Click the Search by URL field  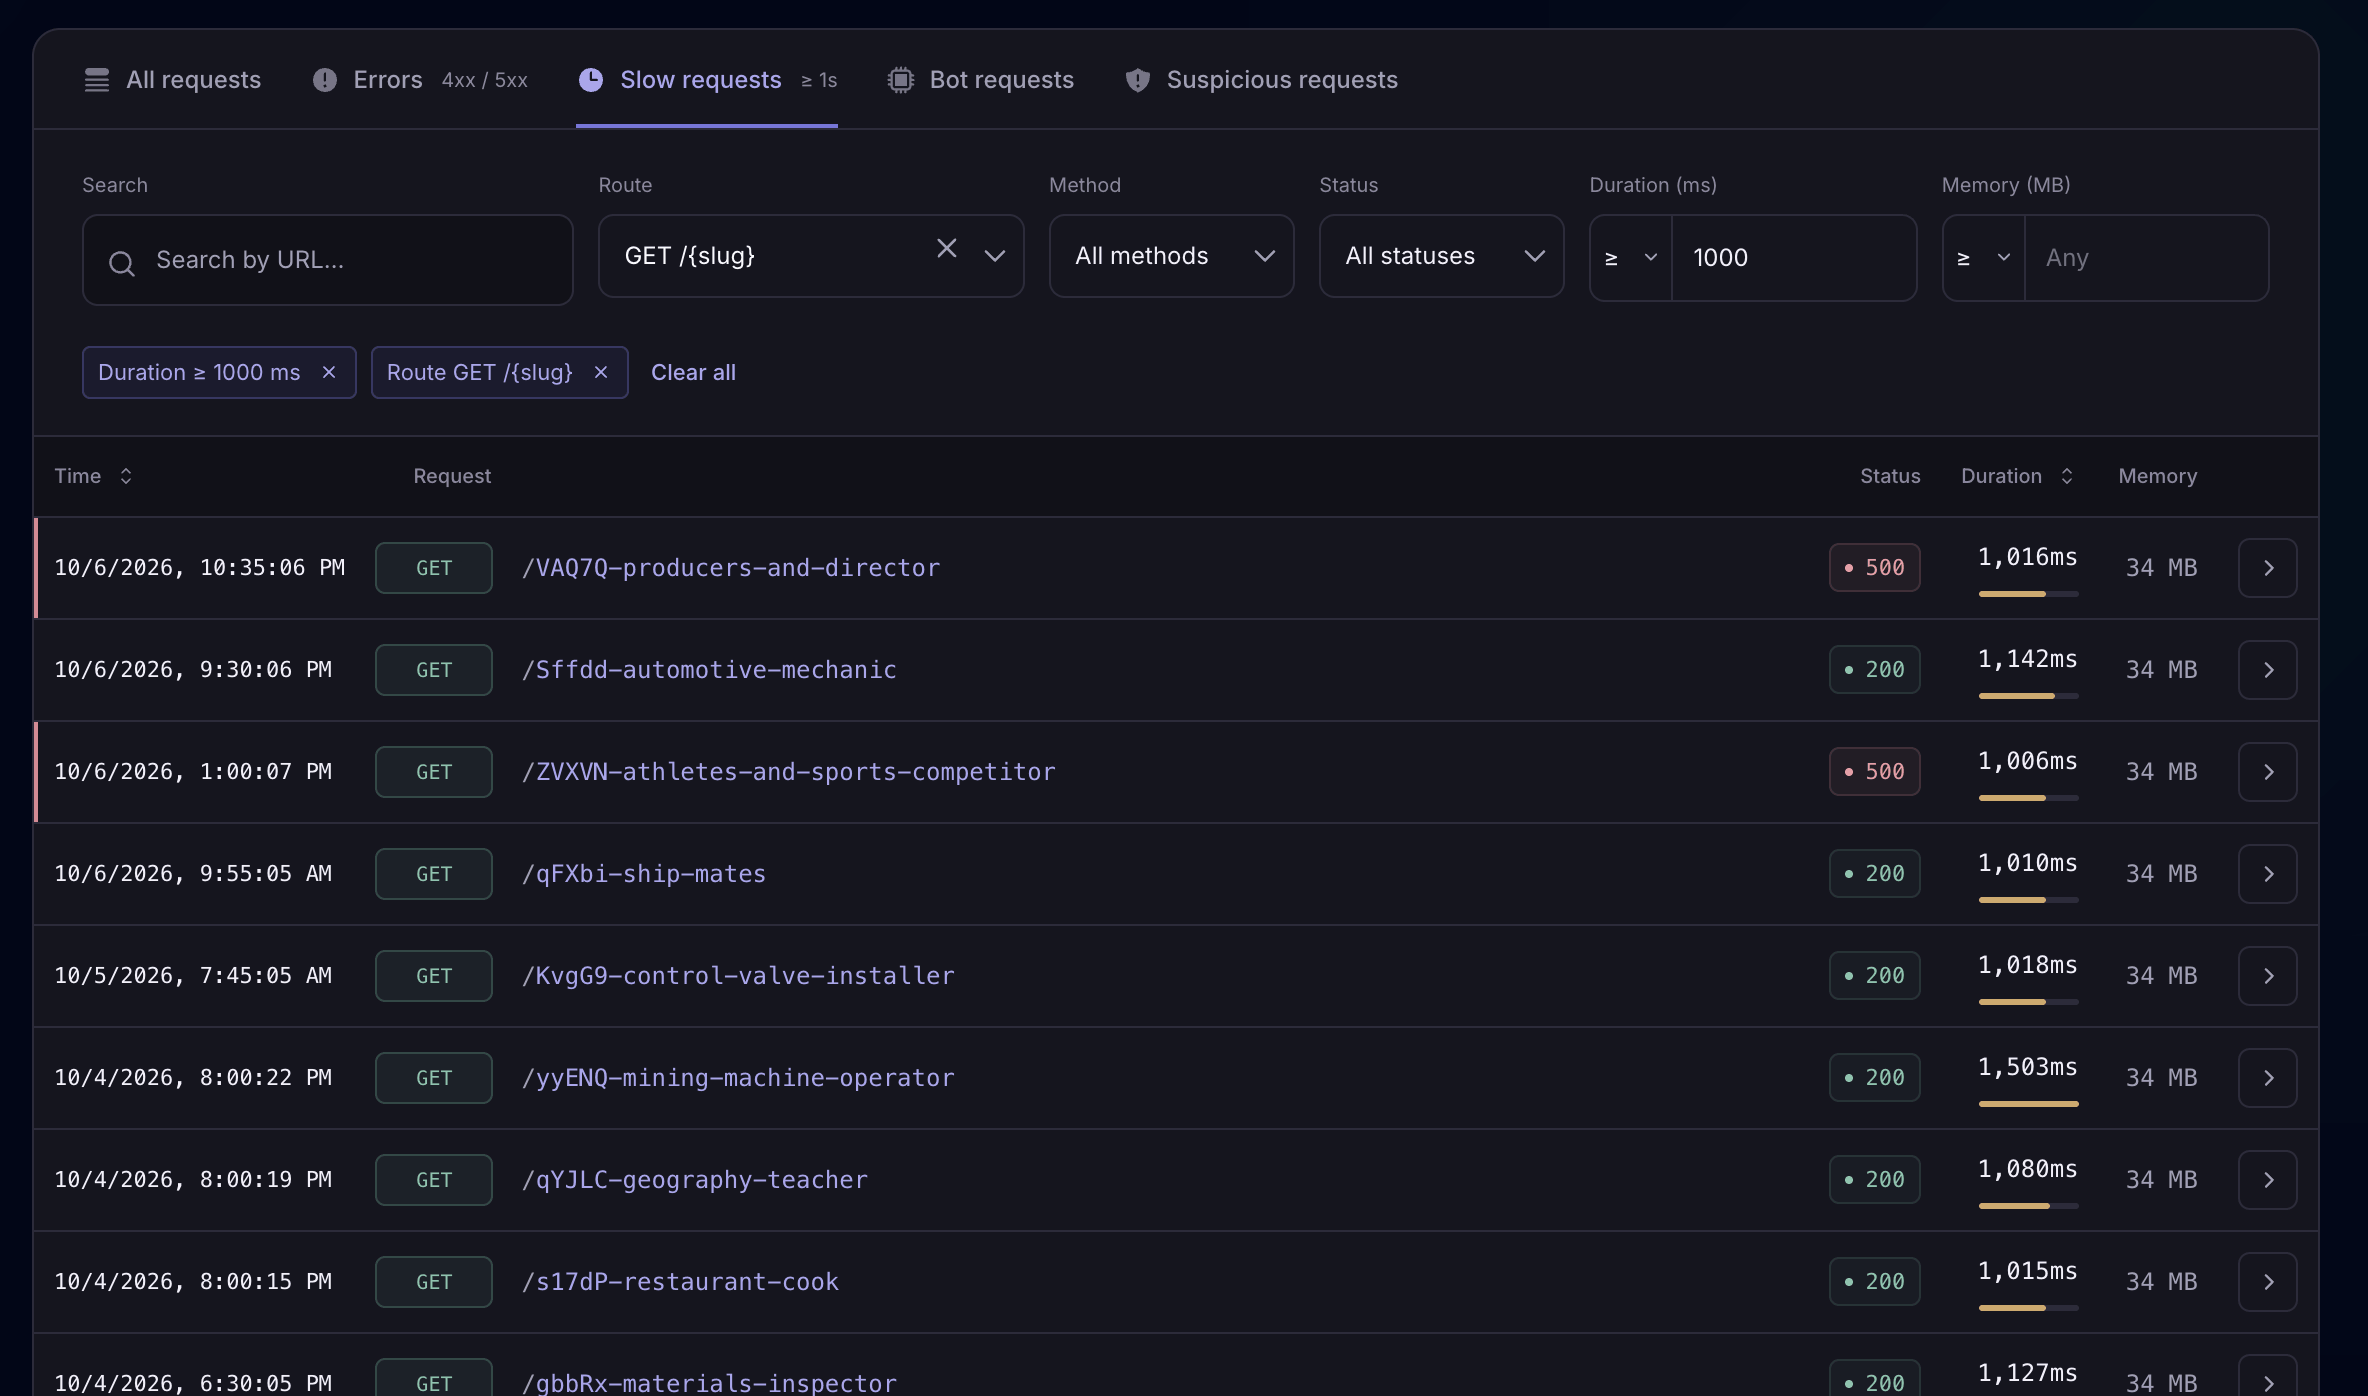point(328,260)
